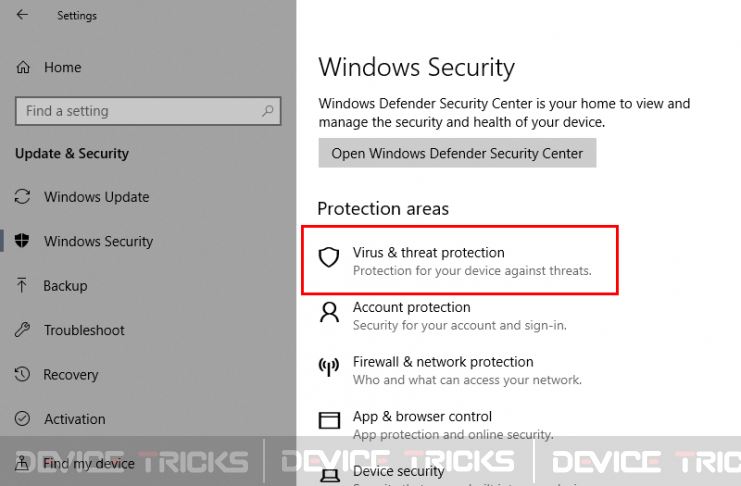The width and height of the screenshot is (741, 486).
Task: Click the Home house icon
Action: coord(23,68)
